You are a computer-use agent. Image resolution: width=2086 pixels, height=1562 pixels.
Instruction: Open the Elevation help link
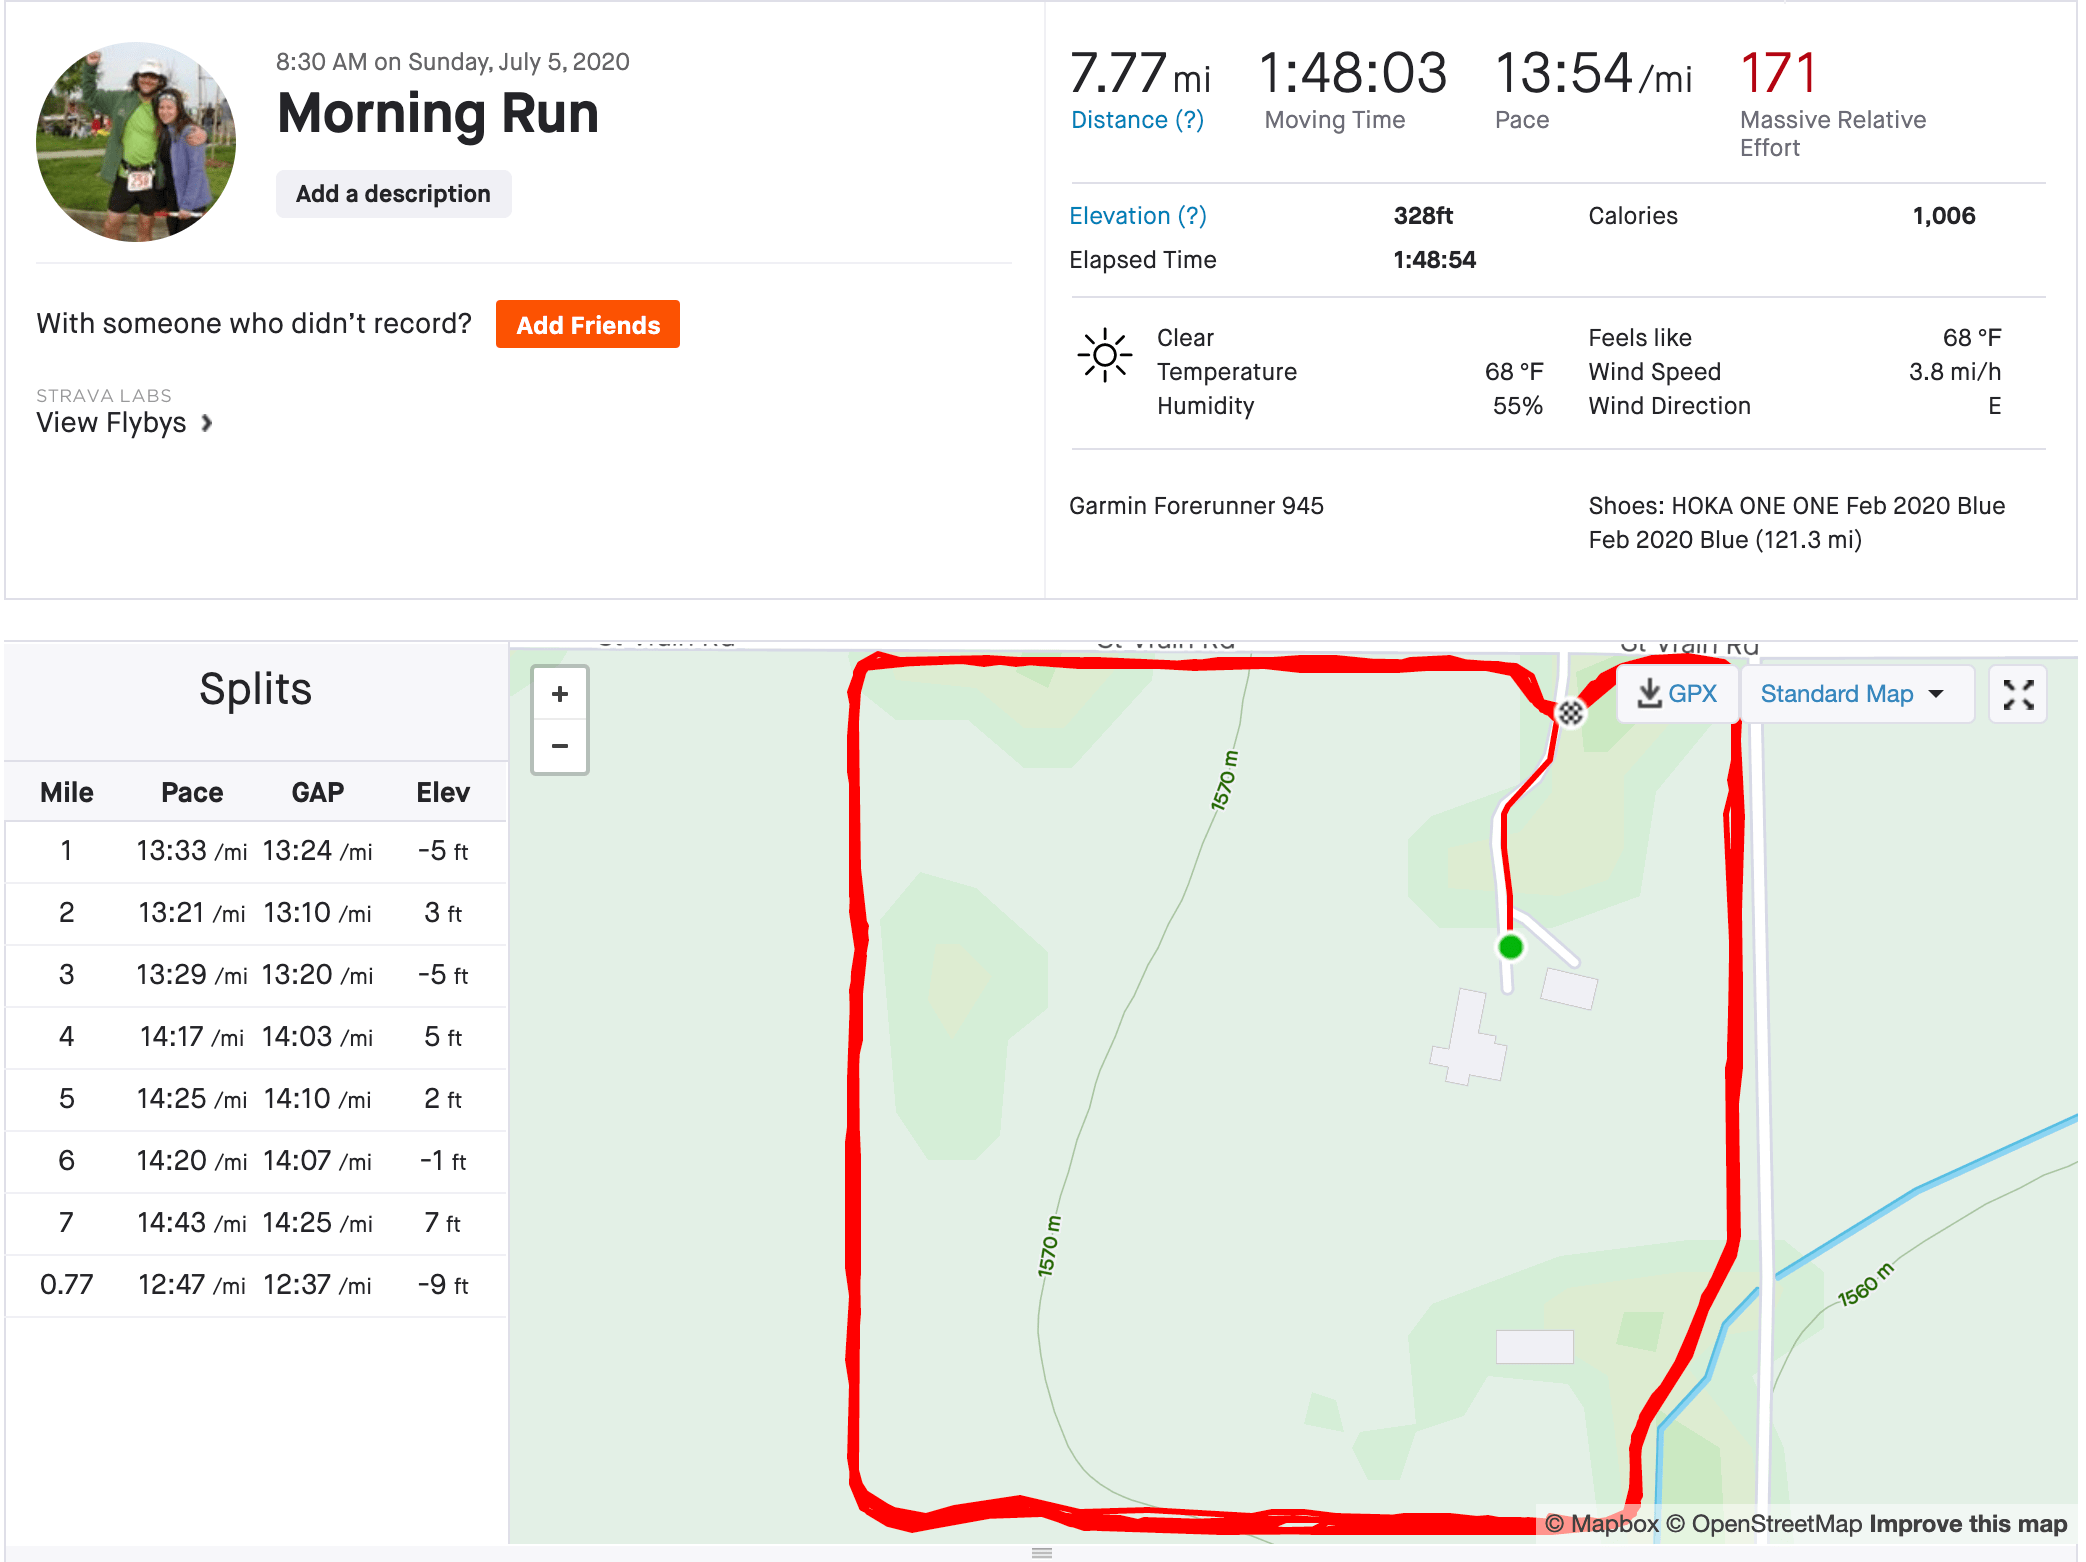pyautogui.click(x=1137, y=216)
